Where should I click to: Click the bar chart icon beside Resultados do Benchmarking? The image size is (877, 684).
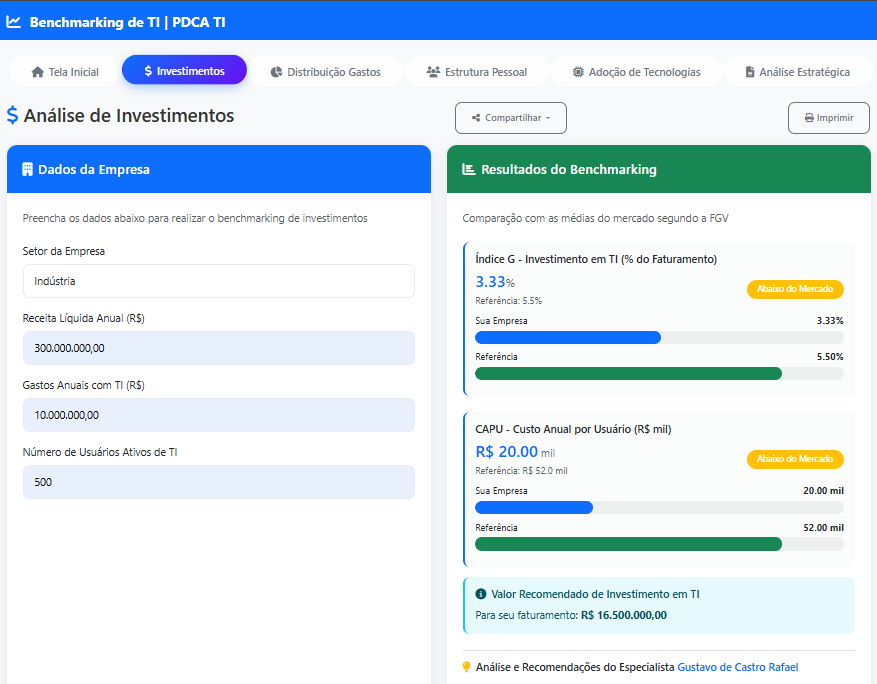469,169
